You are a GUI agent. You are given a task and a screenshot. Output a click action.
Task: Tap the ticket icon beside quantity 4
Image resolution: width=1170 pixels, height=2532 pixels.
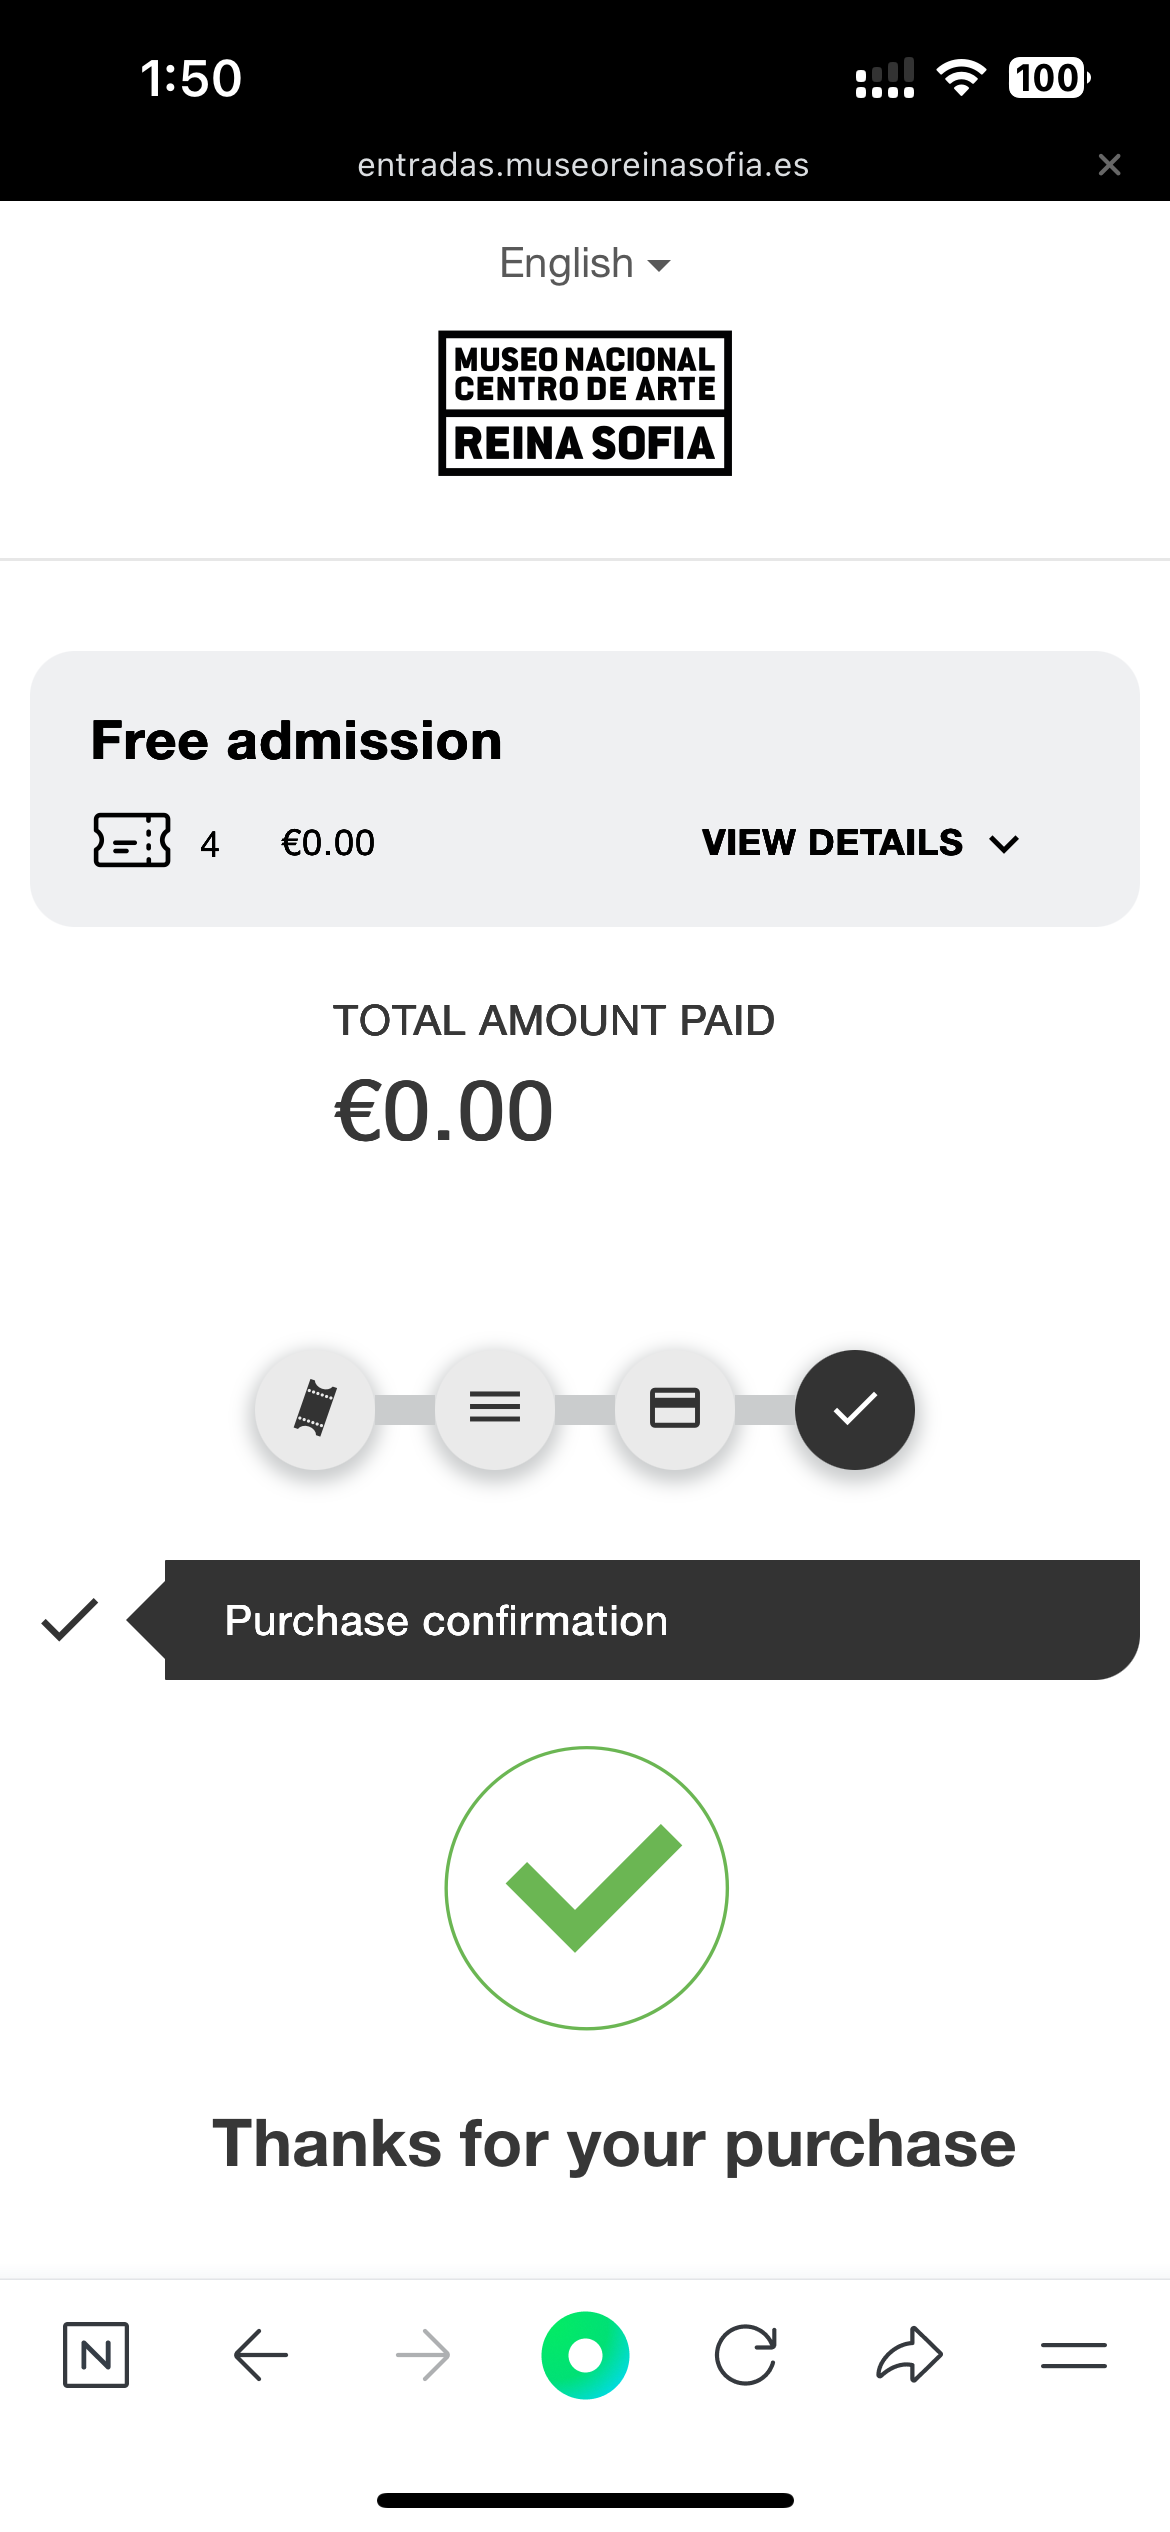(132, 840)
